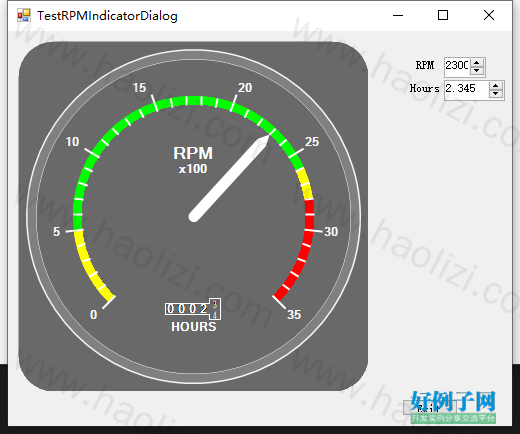Click the 'HOURS' caption below the odometer
Image resolution: width=520 pixels, height=434 pixels.
(194, 327)
